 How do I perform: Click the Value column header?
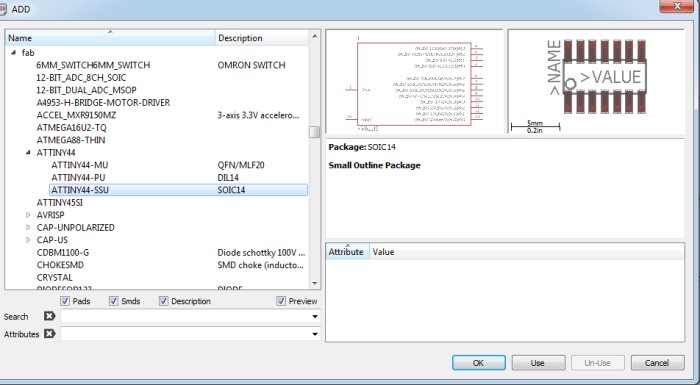pyautogui.click(x=527, y=252)
